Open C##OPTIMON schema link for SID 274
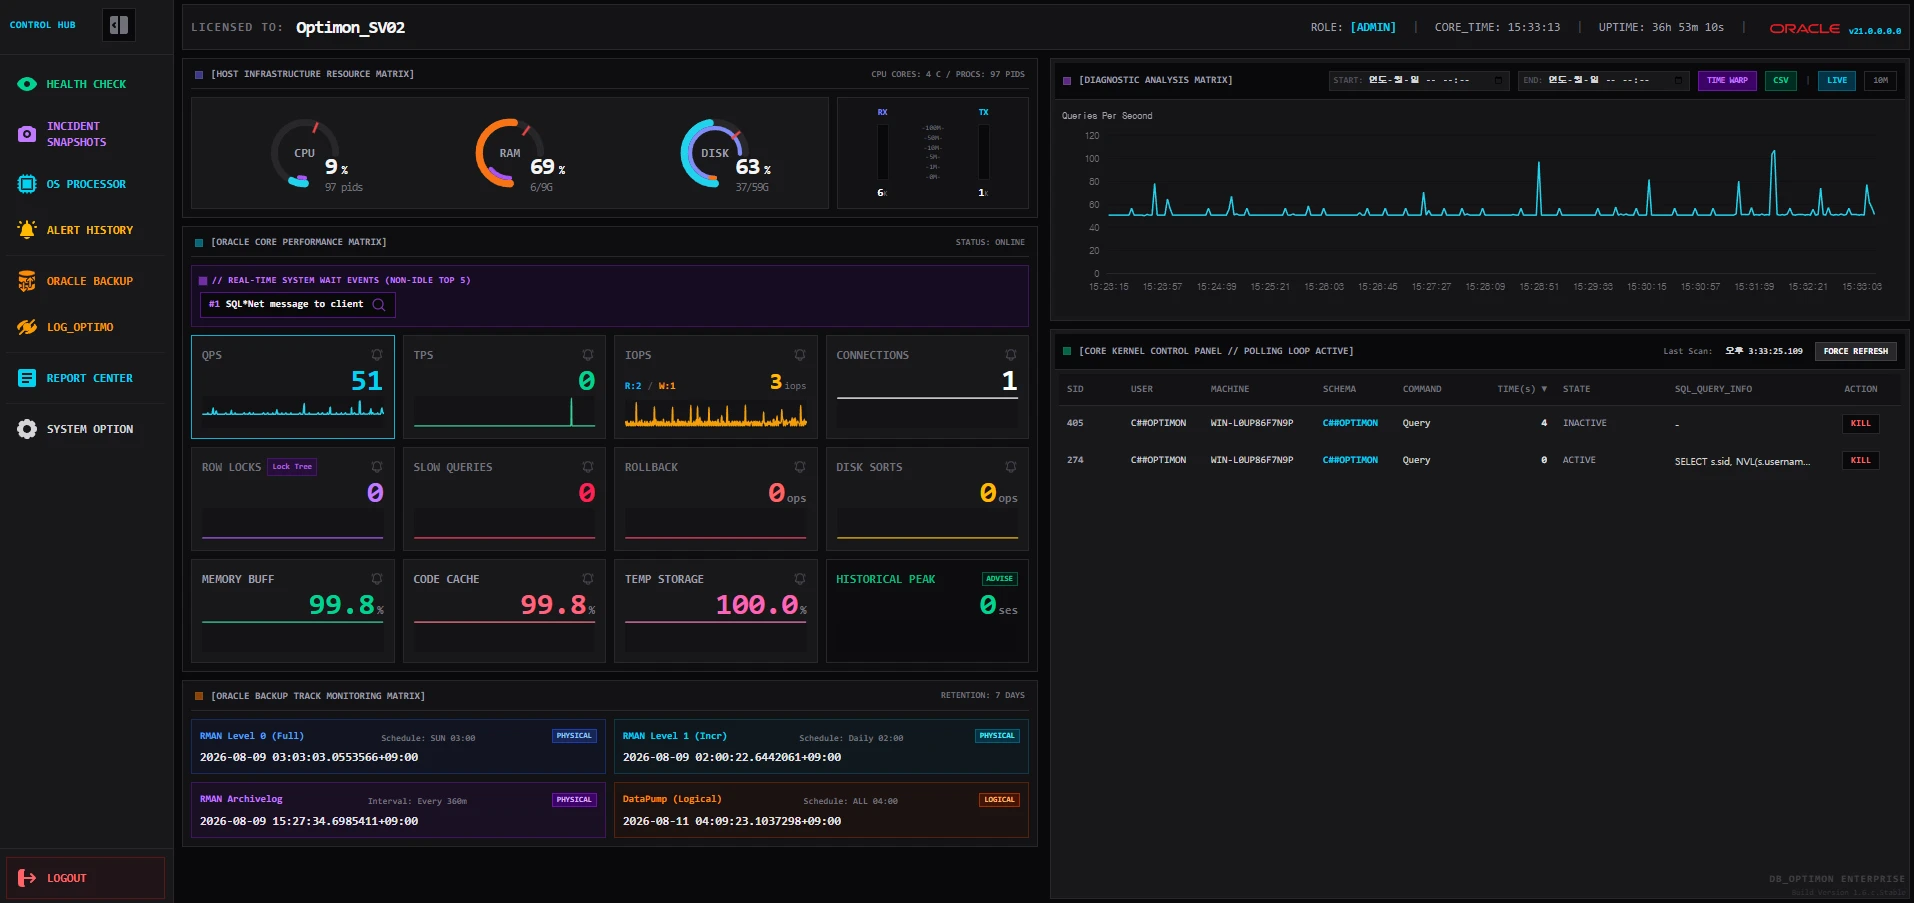The height and width of the screenshot is (903, 1914). tap(1350, 460)
